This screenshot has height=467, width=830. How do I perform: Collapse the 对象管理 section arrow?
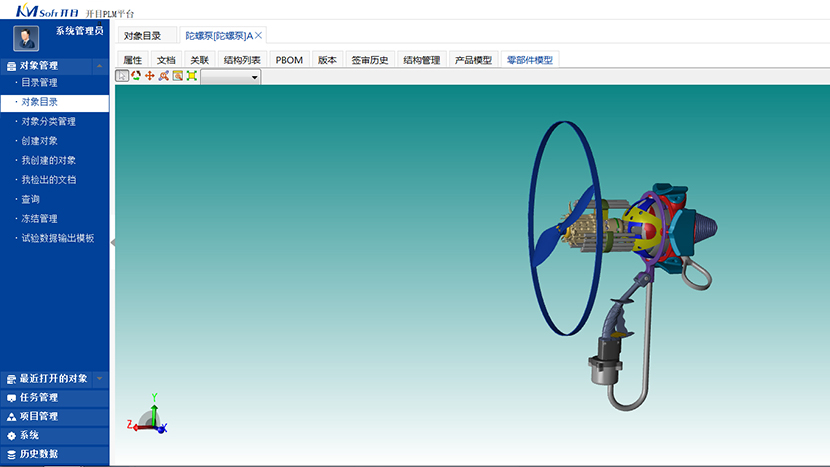point(98,66)
